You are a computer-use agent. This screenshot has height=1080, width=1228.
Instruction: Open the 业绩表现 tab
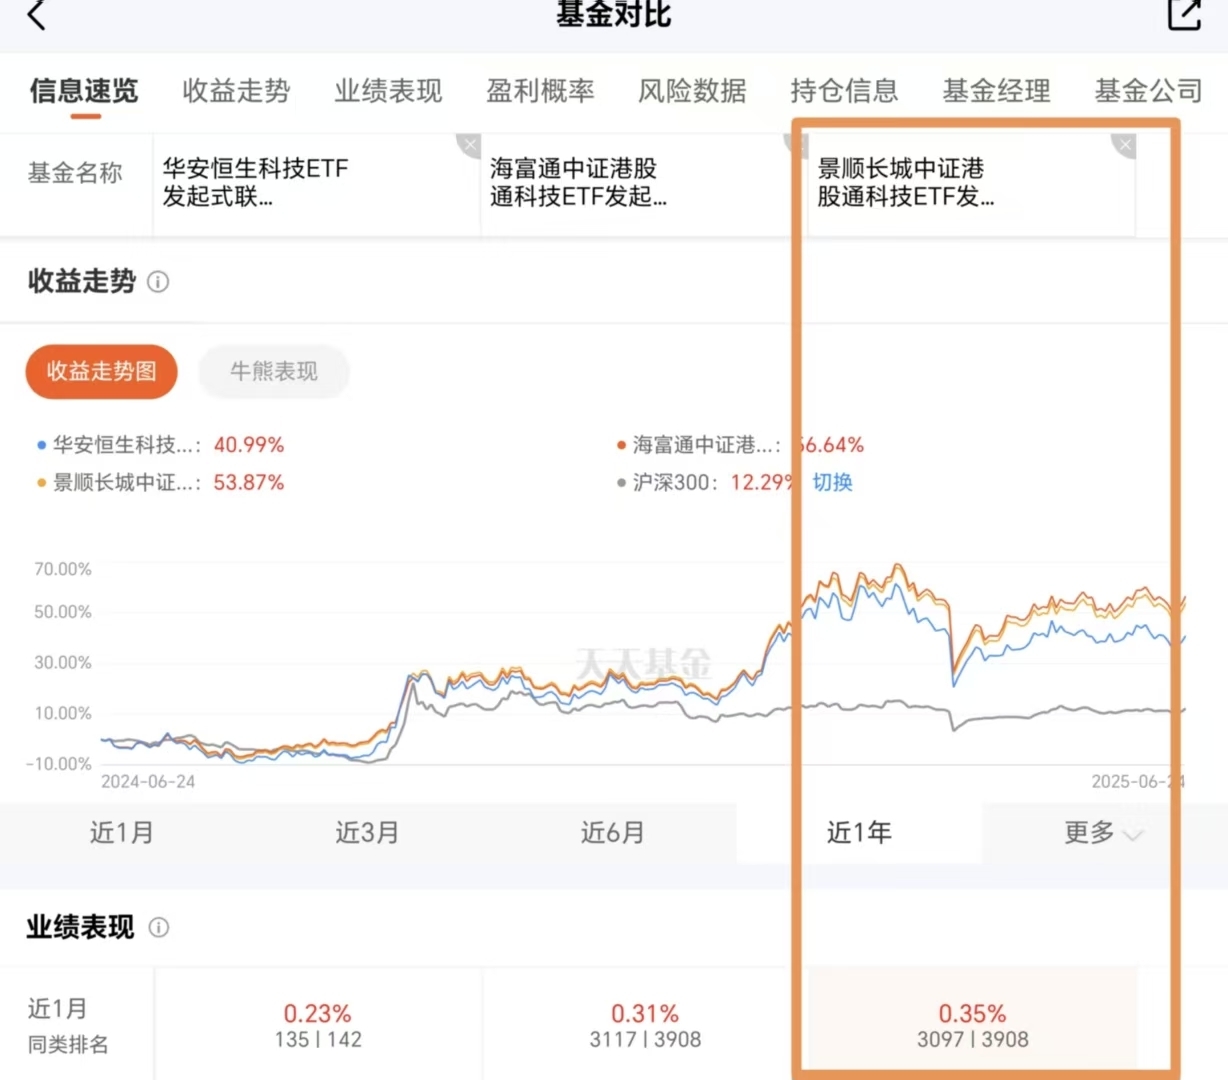coord(388,91)
